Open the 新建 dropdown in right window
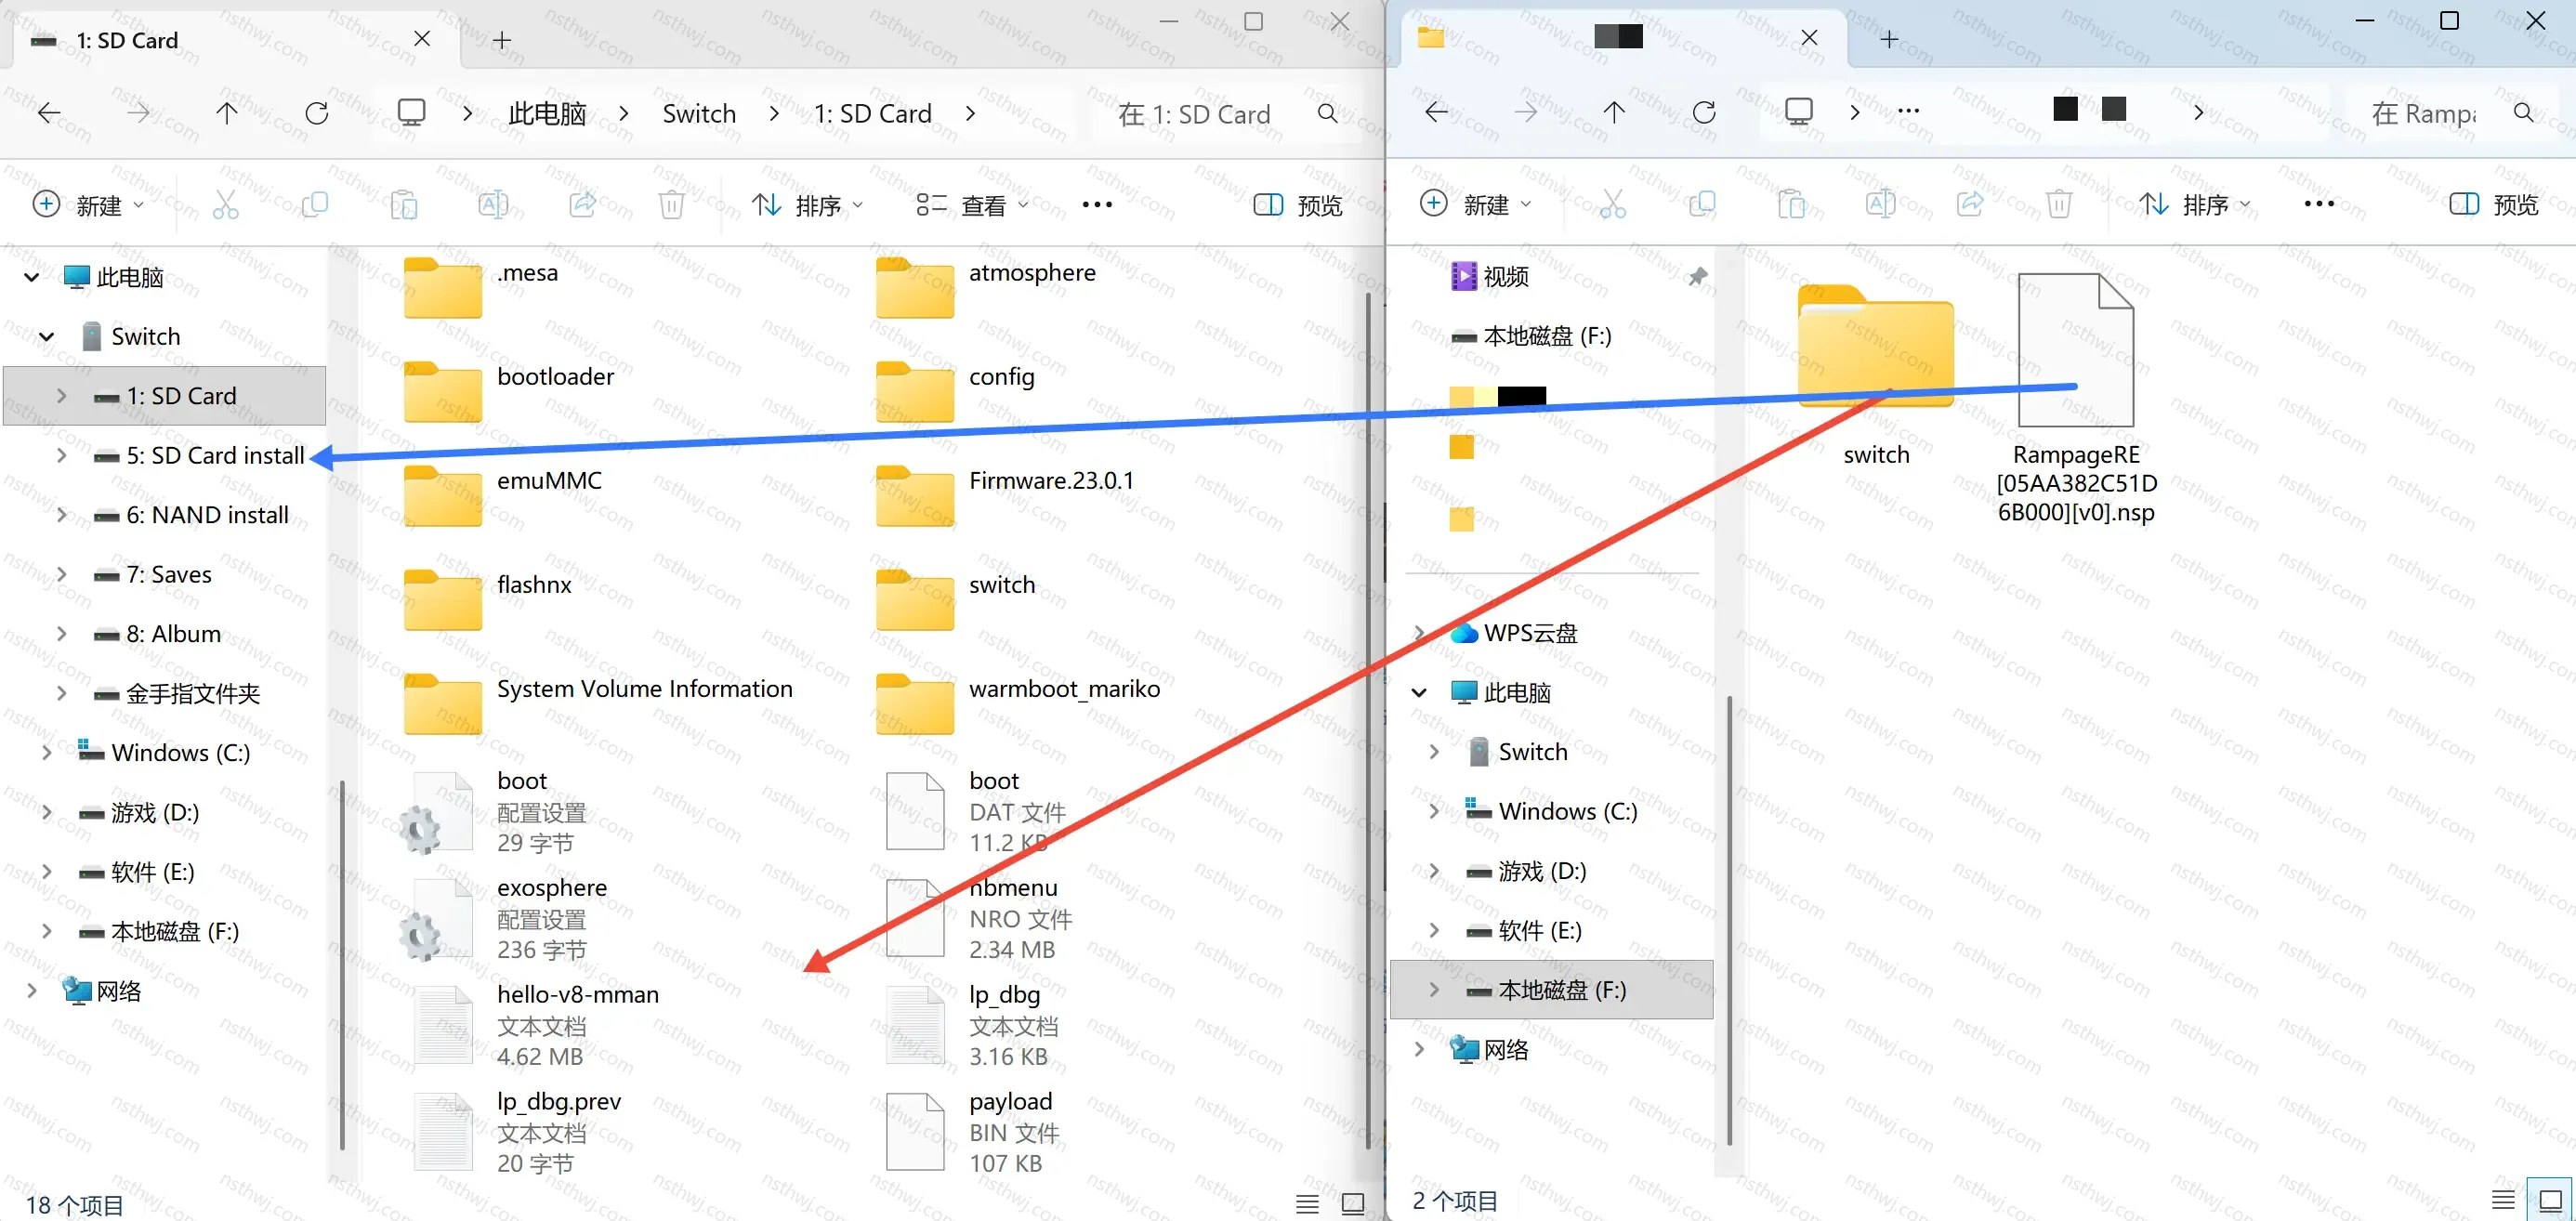The image size is (2576, 1221). point(1475,205)
